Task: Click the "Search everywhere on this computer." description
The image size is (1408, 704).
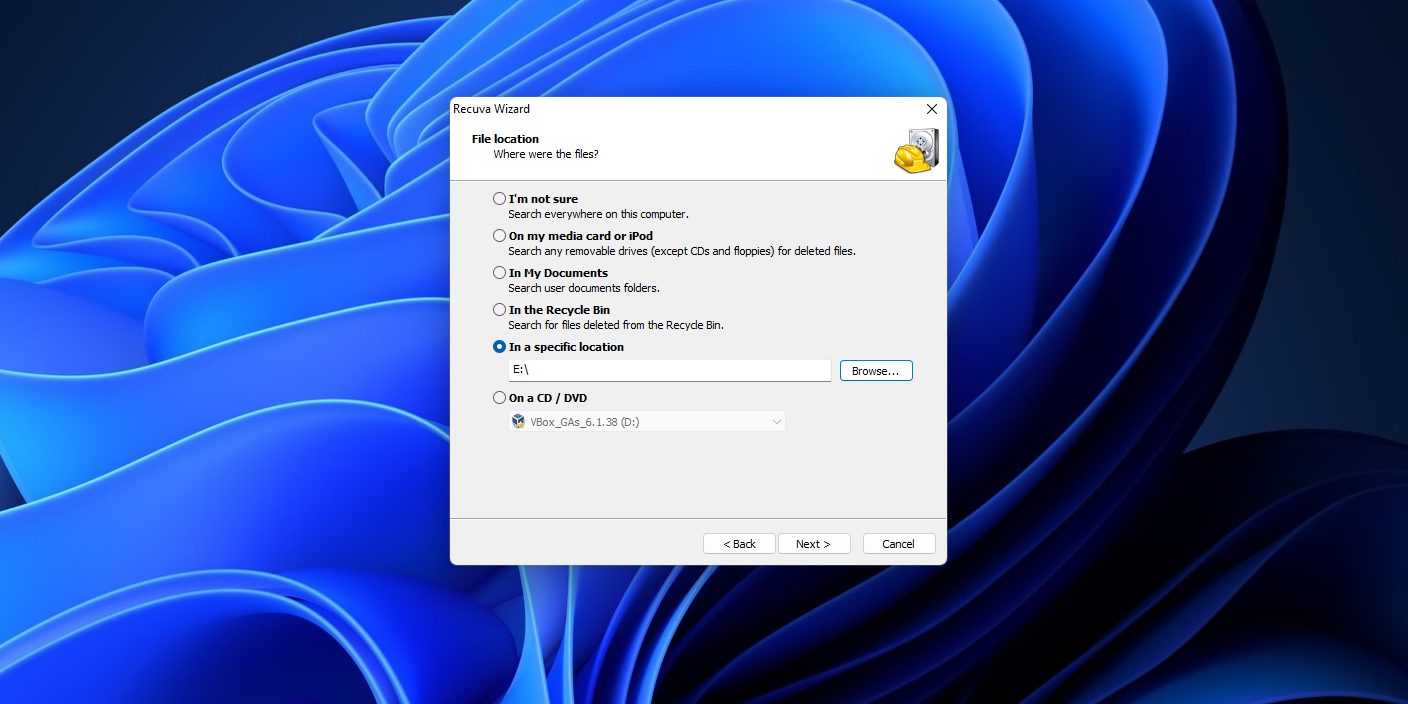Action: tap(598, 214)
